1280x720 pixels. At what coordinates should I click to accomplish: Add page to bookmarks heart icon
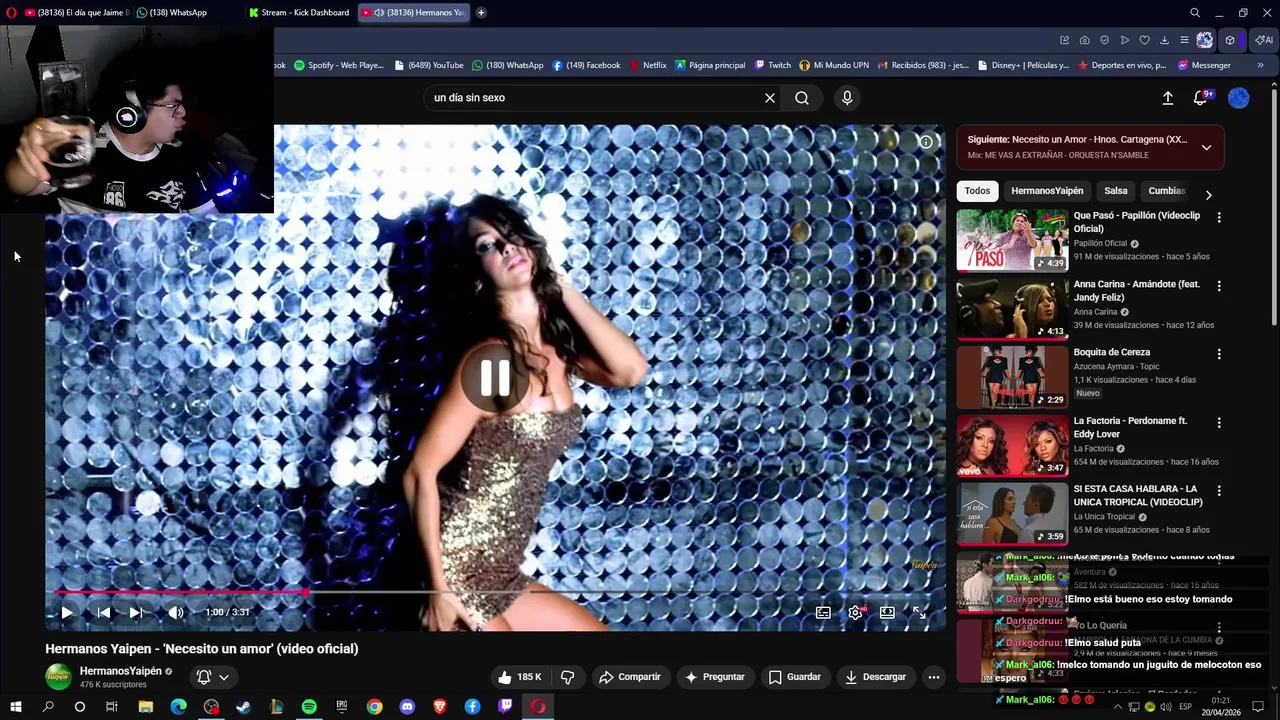tap(1145, 40)
